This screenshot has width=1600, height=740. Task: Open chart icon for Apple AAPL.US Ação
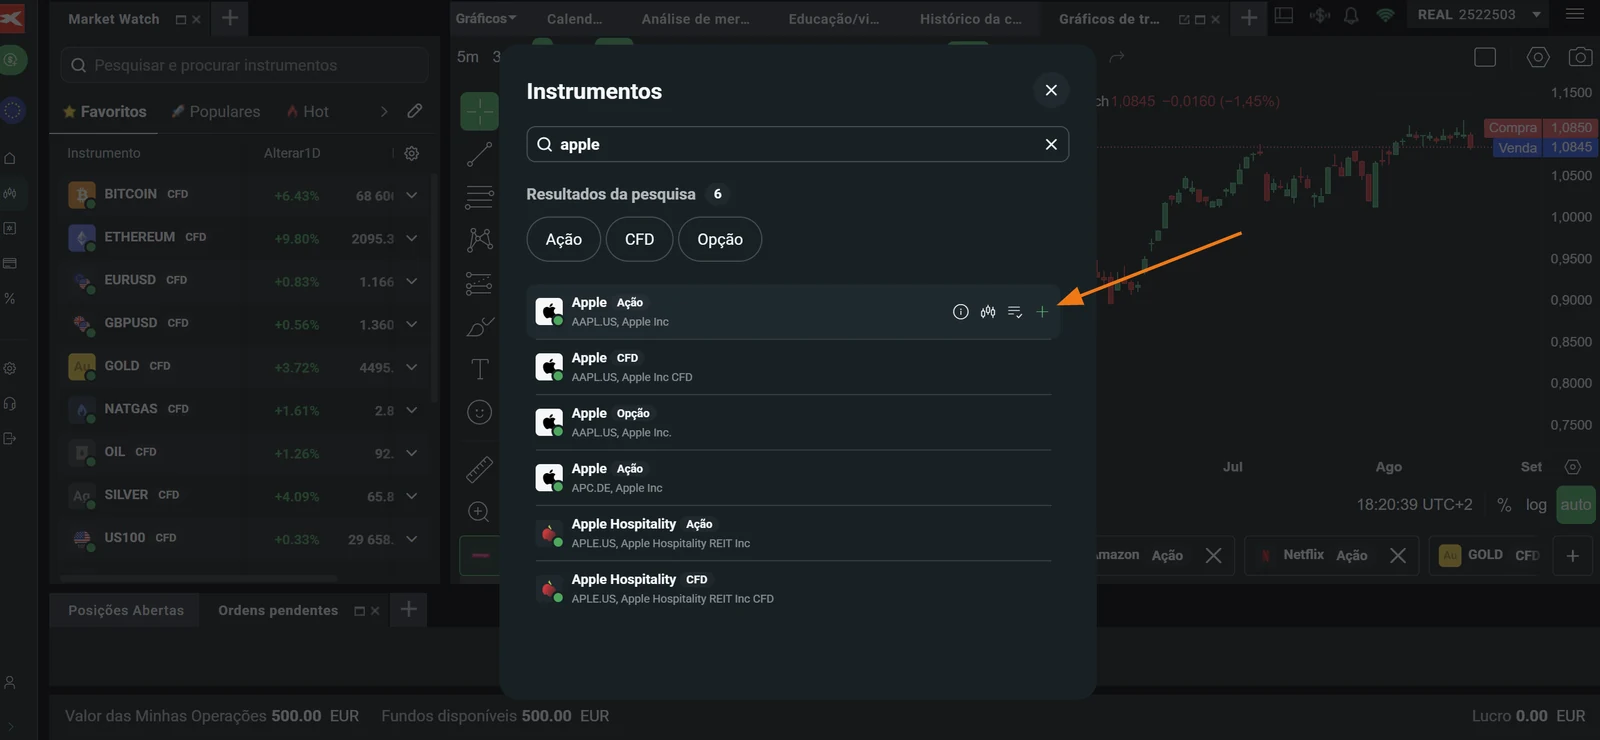click(x=988, y=312)
